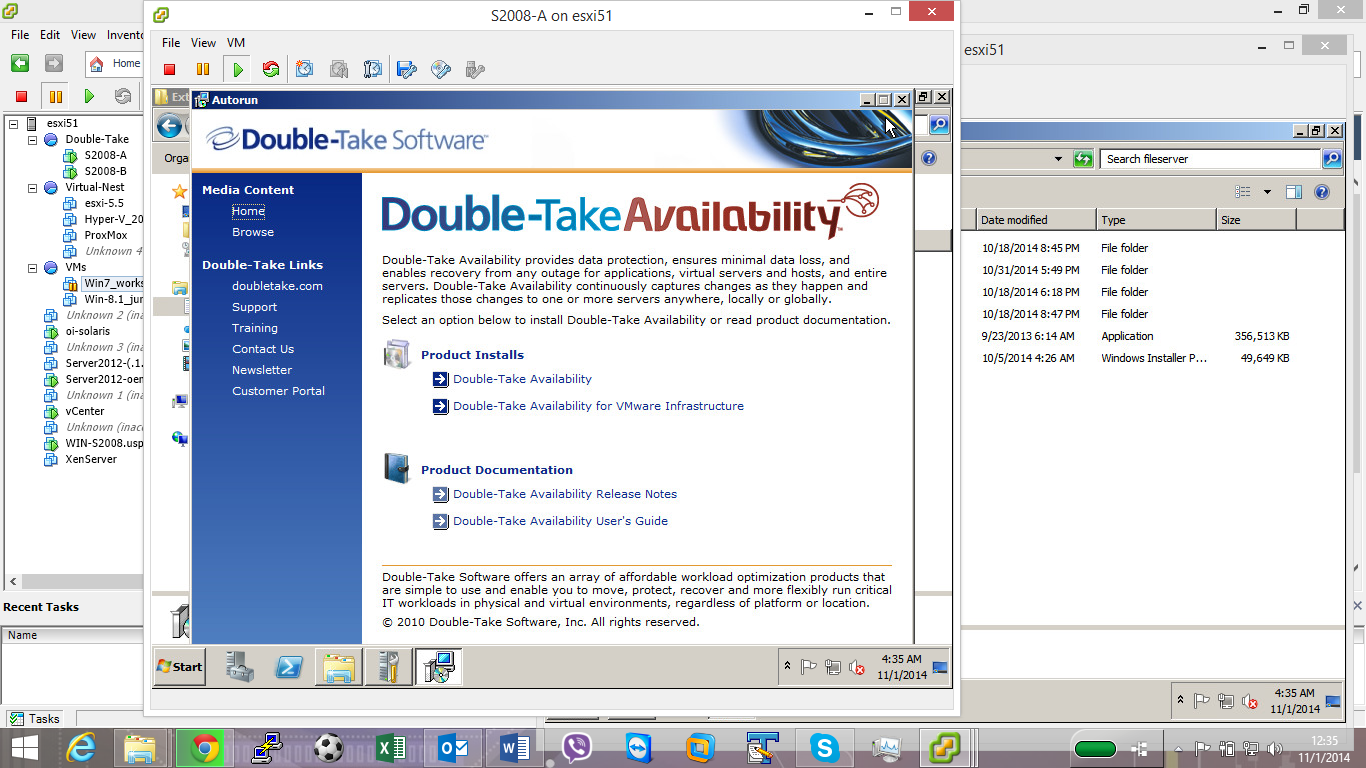Open Skype from host taskbar
This screenshot has width=1366, height=768.
825,747
